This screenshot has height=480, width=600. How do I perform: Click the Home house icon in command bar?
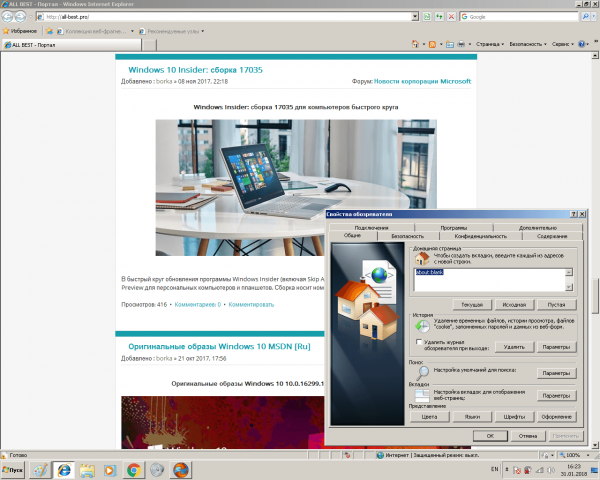click(415, 44)
